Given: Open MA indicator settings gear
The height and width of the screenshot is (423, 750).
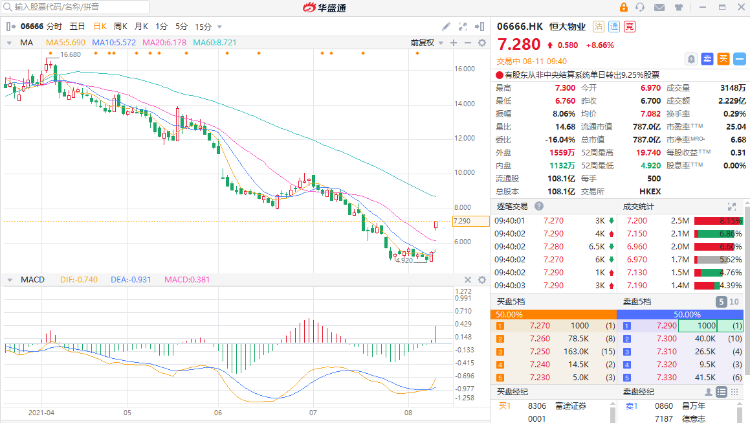Looking at the screenshot, I should (x=482, y=43).
